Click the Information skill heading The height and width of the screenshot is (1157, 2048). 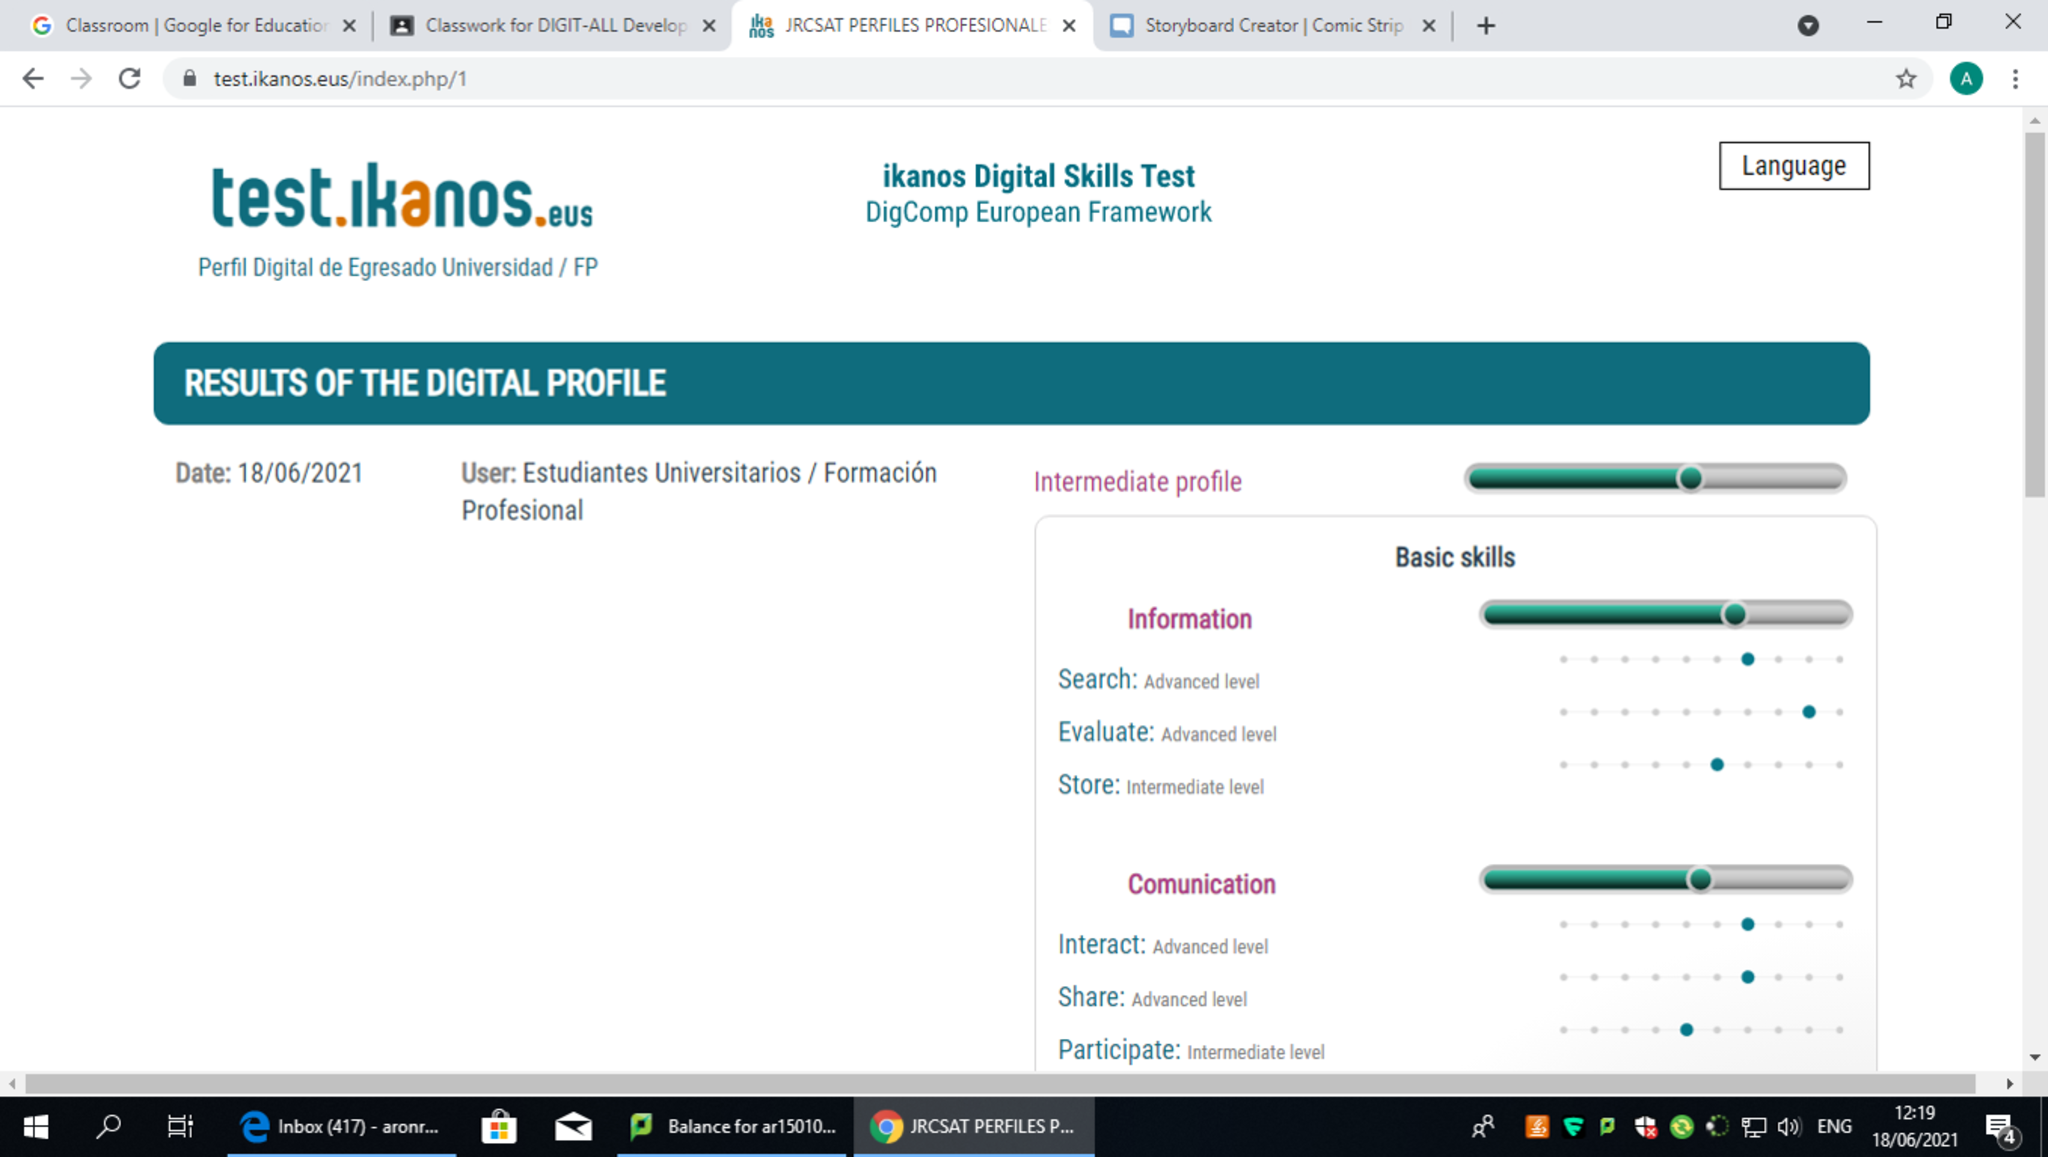[x=1189, y=619]
